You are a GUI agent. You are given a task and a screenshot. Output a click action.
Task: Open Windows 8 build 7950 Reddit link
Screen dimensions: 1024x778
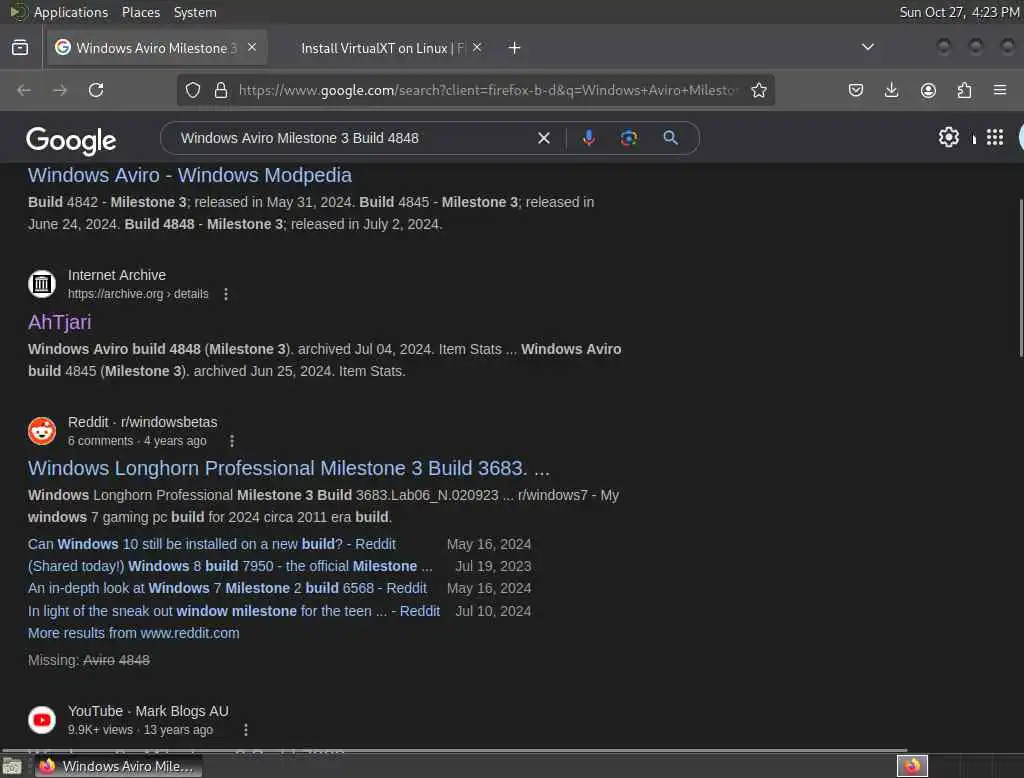(x=230, y=566)
